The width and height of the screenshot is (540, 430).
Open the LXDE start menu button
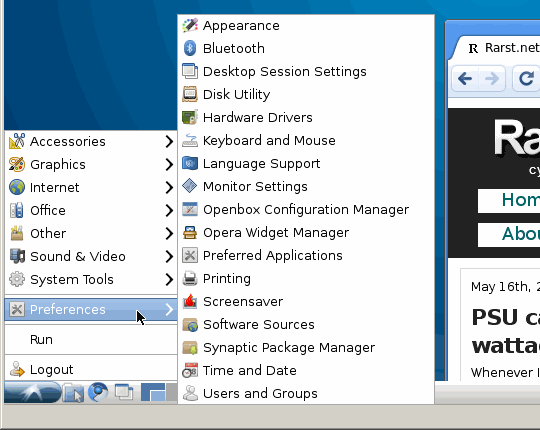[x=33, y=392]
